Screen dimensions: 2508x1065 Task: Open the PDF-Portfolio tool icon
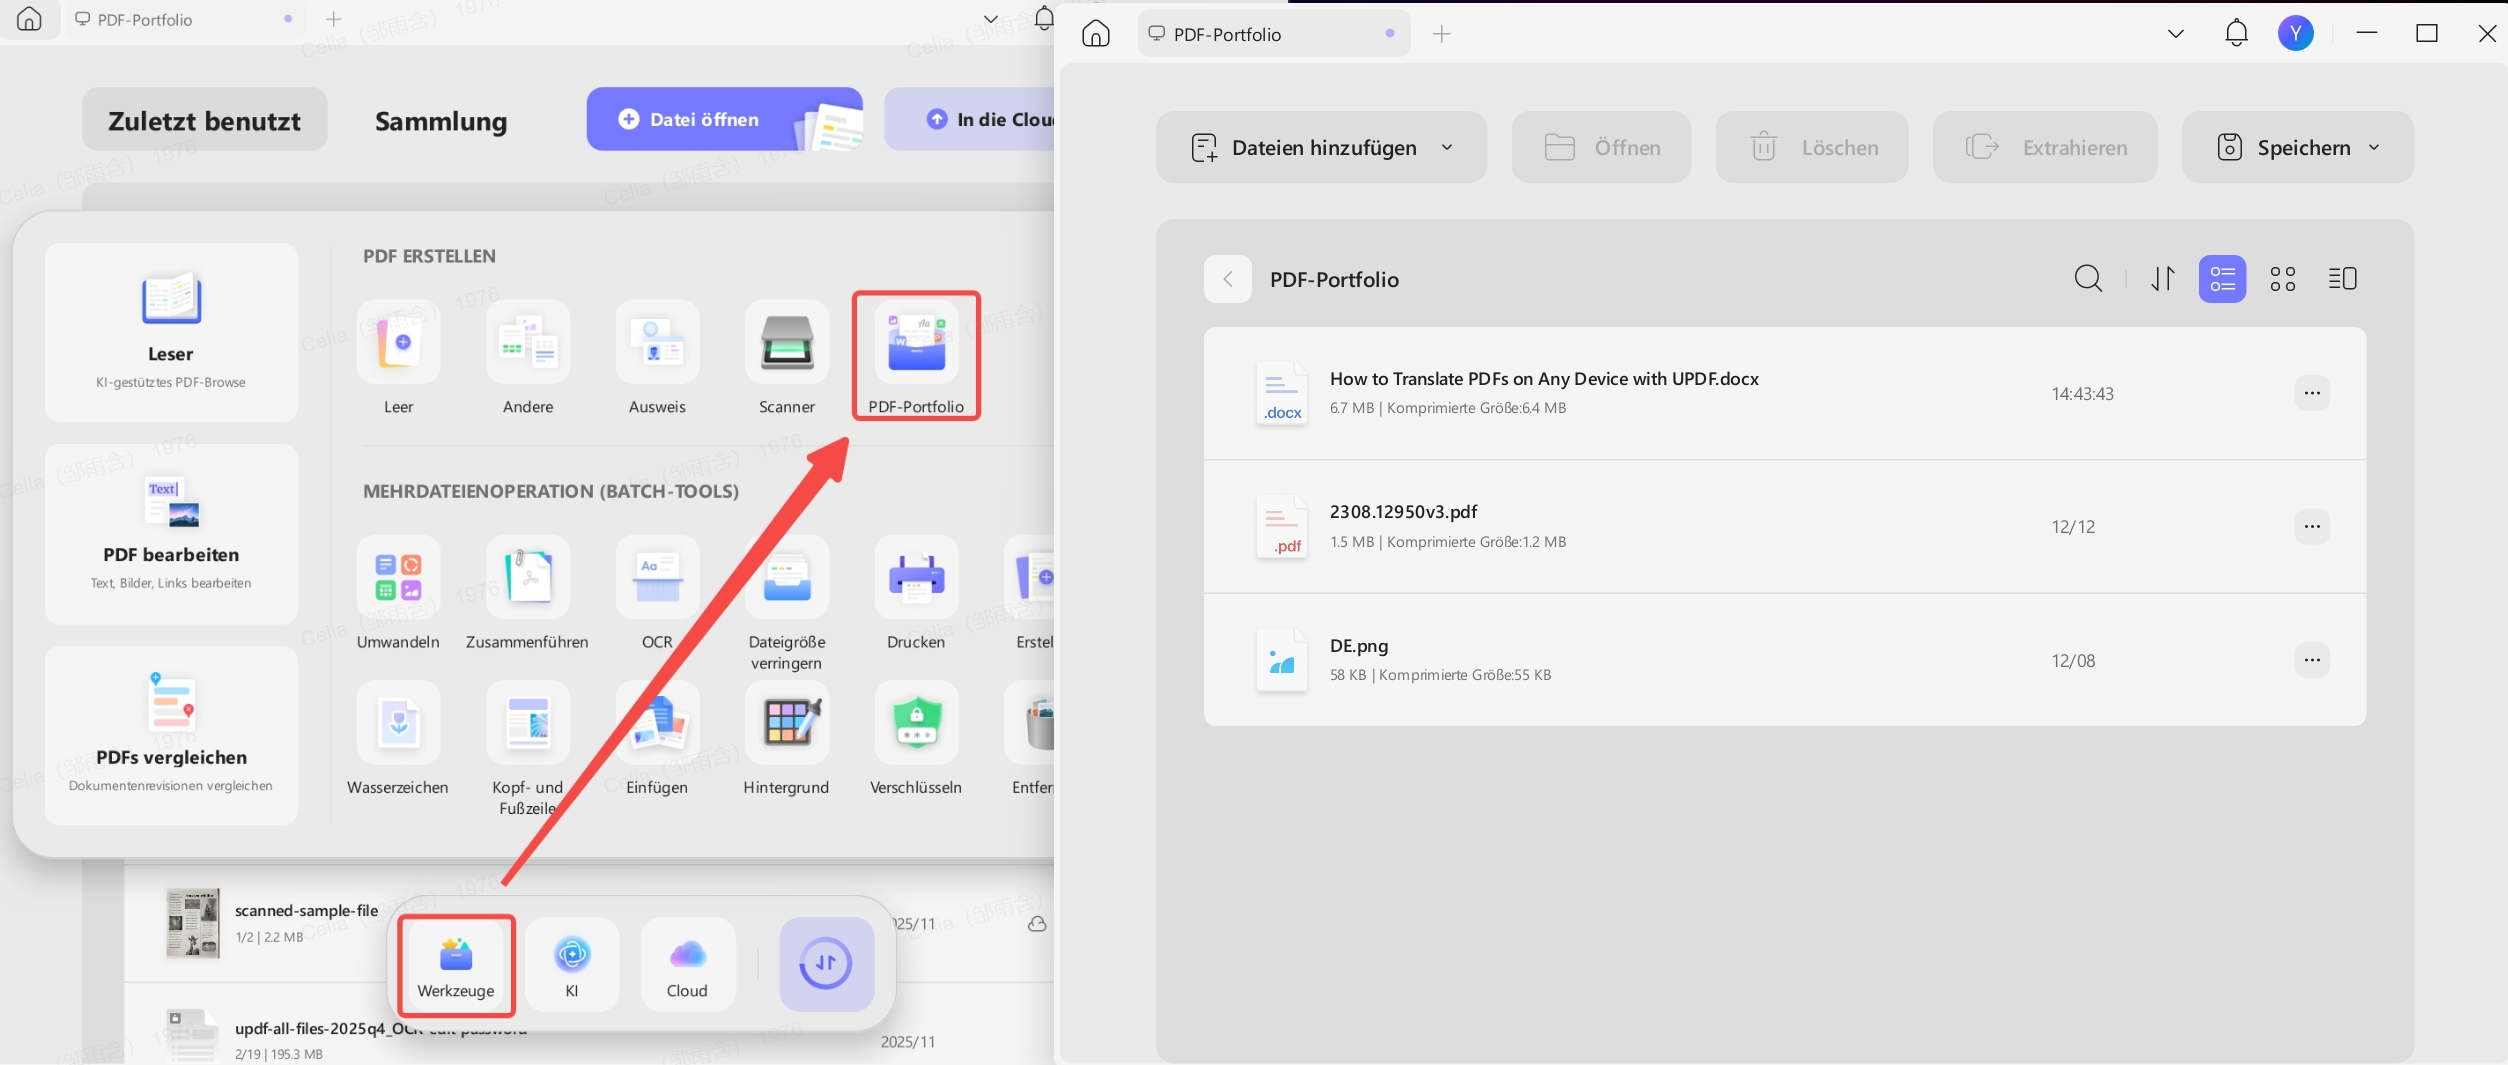tap(916, 342)
